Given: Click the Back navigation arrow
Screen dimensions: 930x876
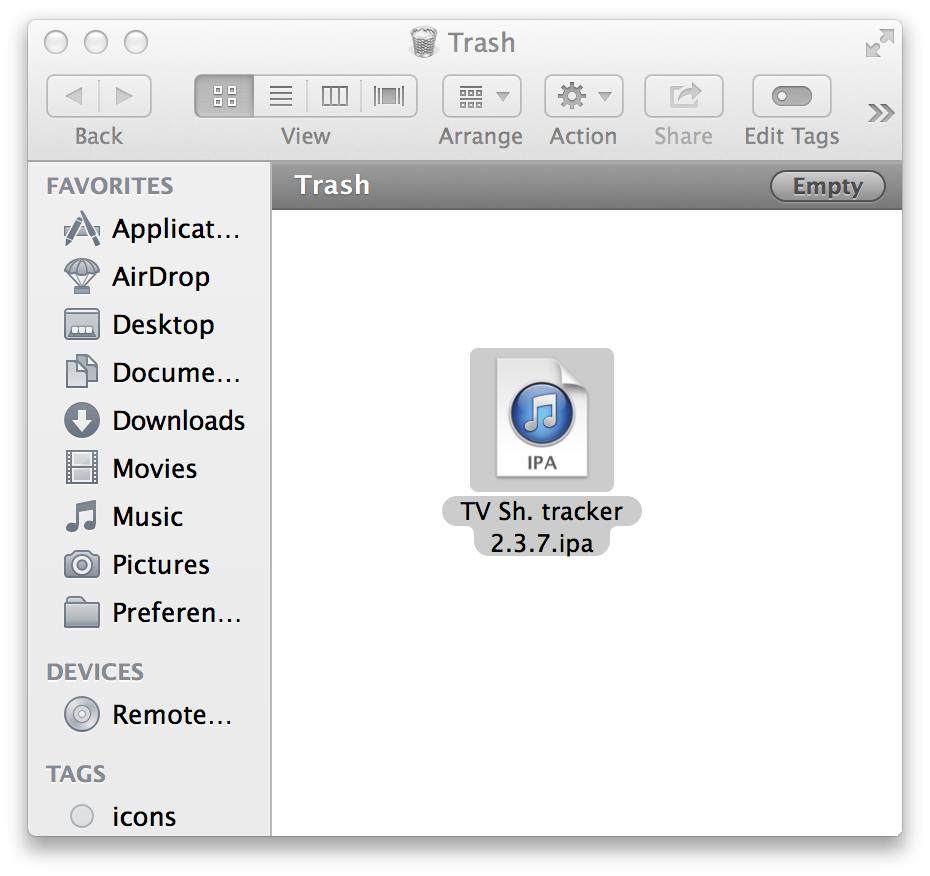Looking at the screenshot, I should [74, 96].
